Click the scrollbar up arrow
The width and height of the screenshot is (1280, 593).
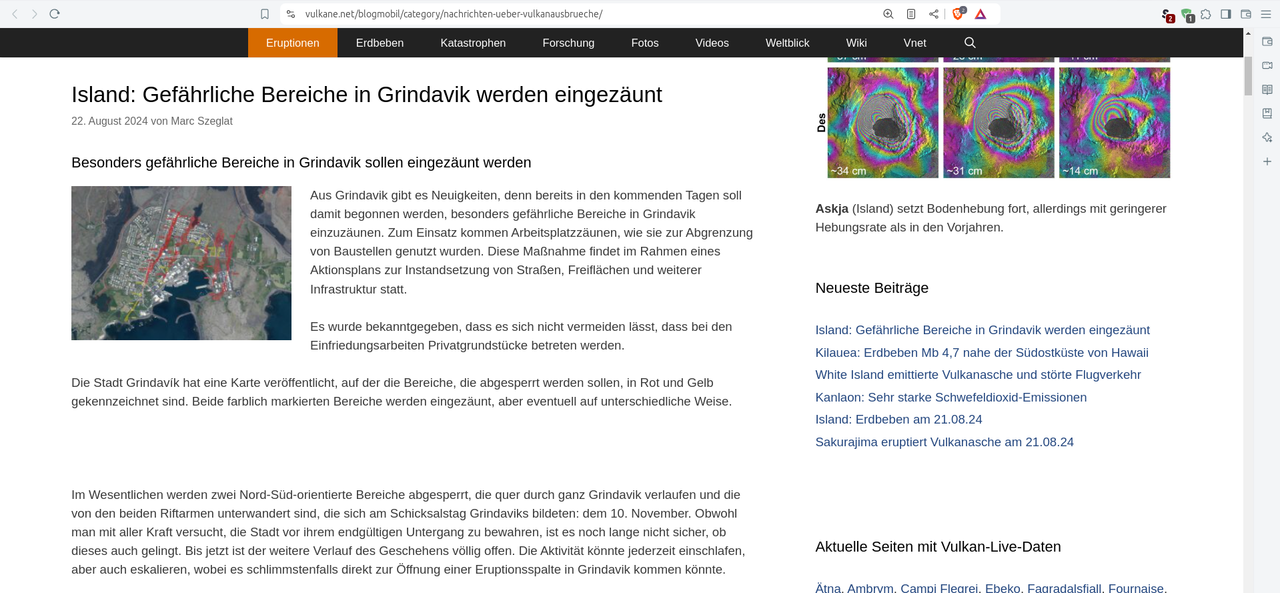click(1248, 34)
